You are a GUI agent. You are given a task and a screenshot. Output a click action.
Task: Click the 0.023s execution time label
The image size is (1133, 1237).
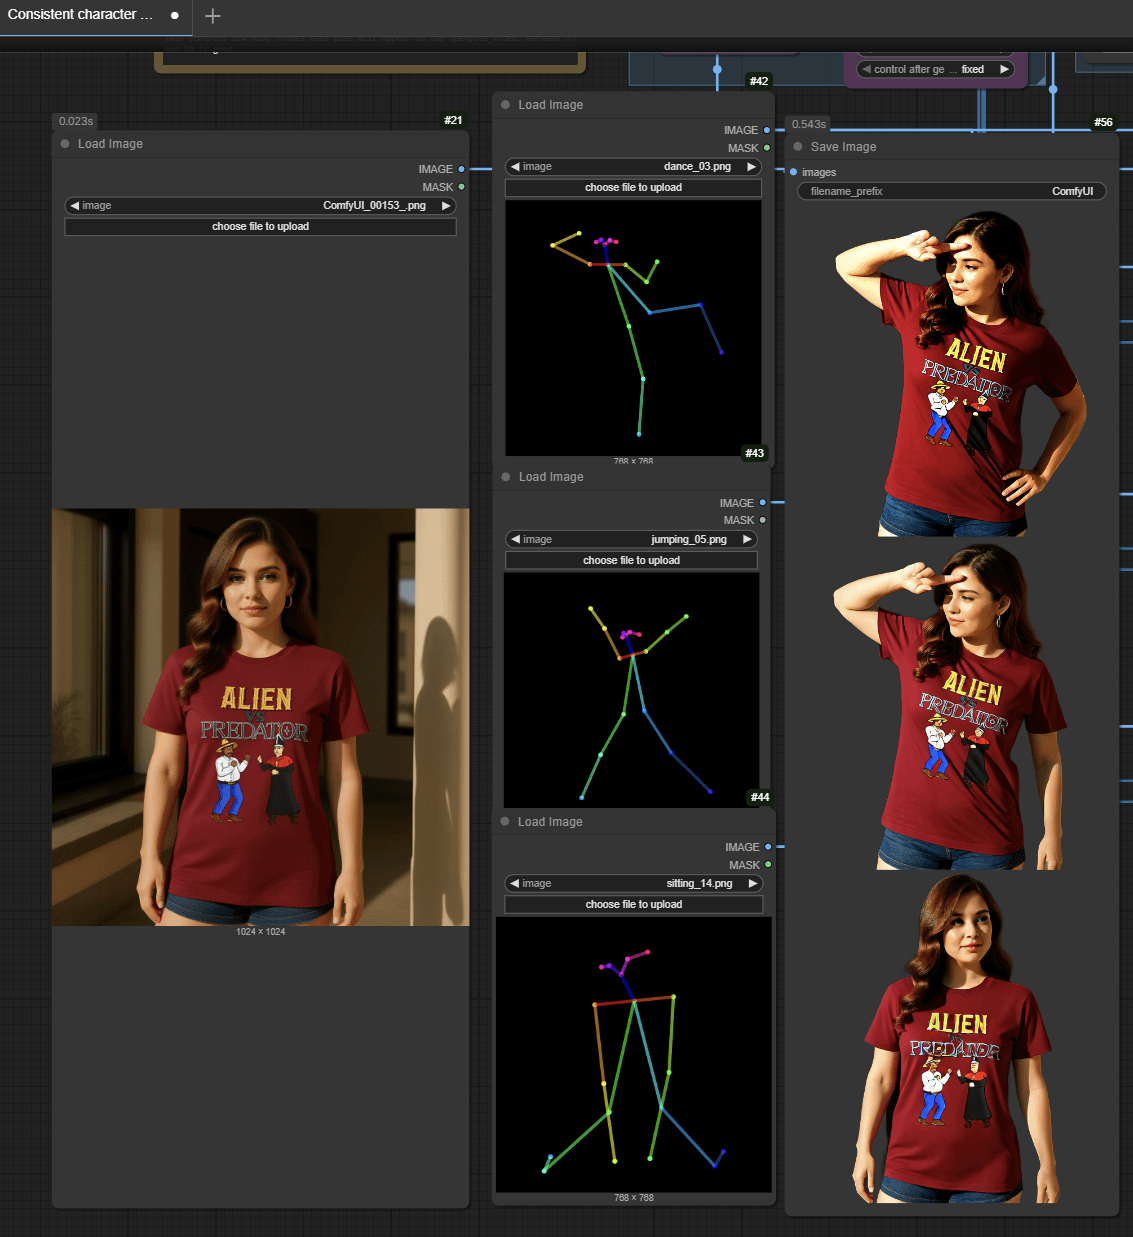76,121
